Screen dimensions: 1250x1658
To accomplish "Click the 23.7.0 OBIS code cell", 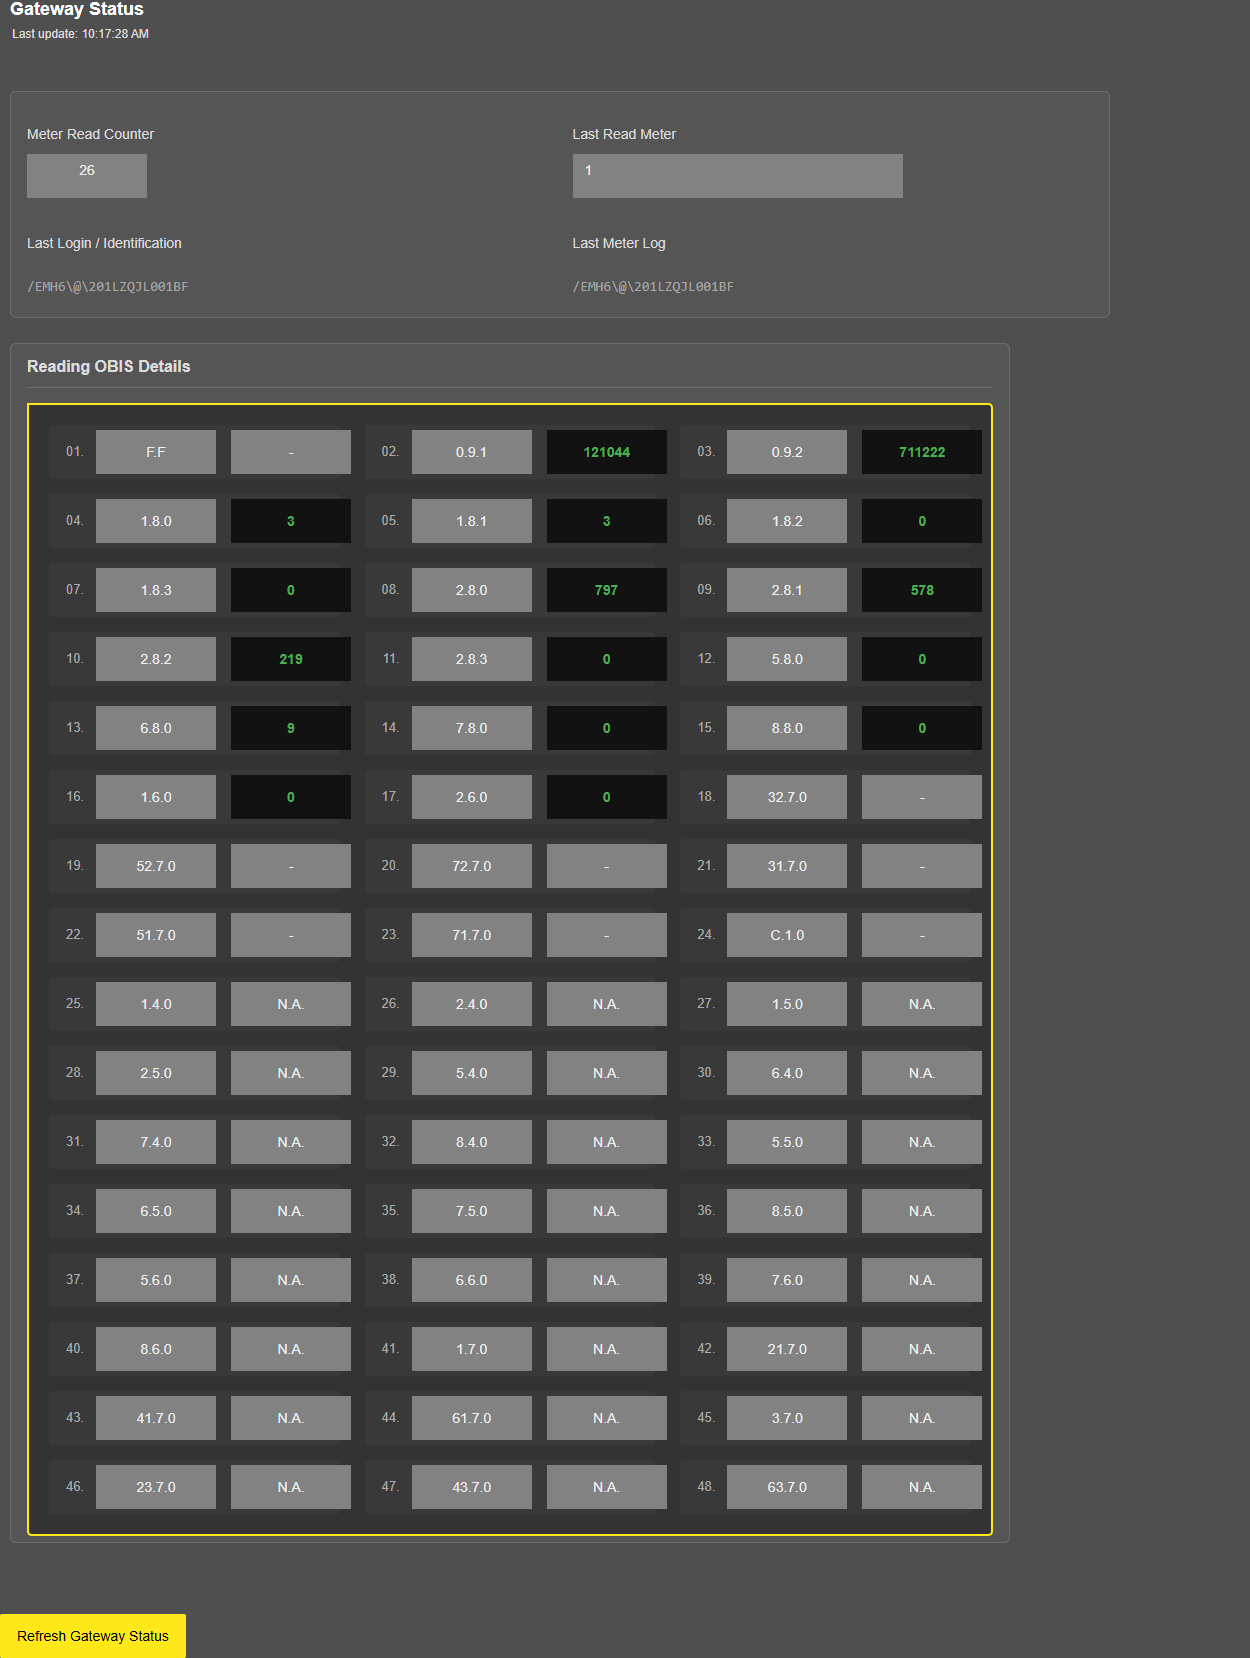I will pyautogui.click(x=156, y=1487).
